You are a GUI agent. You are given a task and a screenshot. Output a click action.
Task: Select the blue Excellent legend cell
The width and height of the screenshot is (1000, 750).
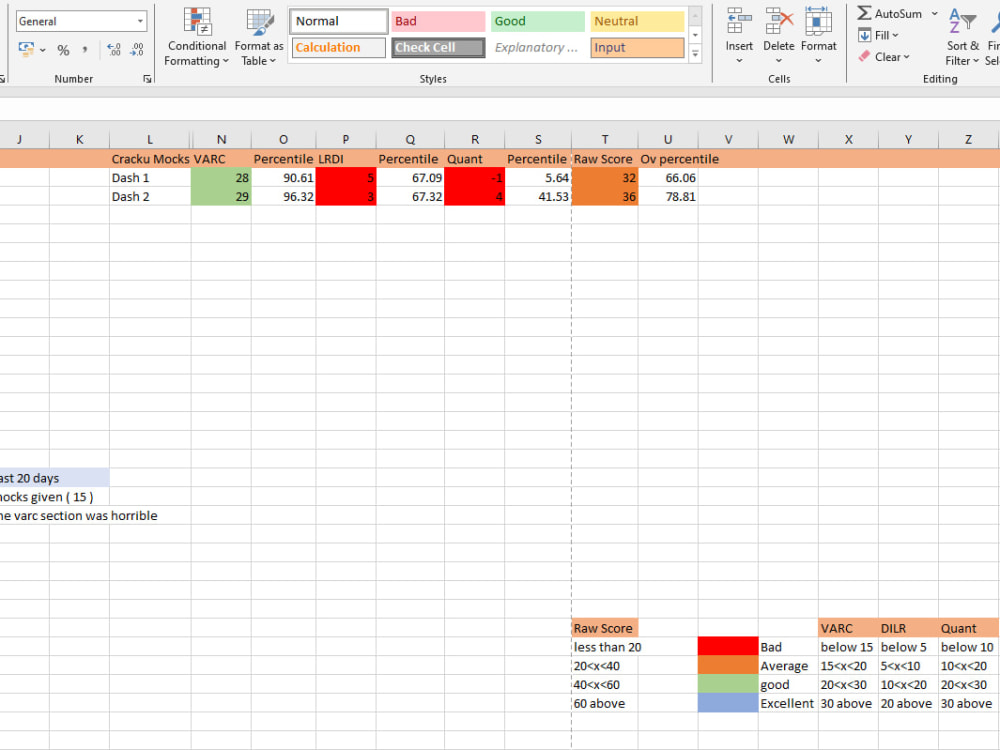pyautogui.click(x=728, y=703)
